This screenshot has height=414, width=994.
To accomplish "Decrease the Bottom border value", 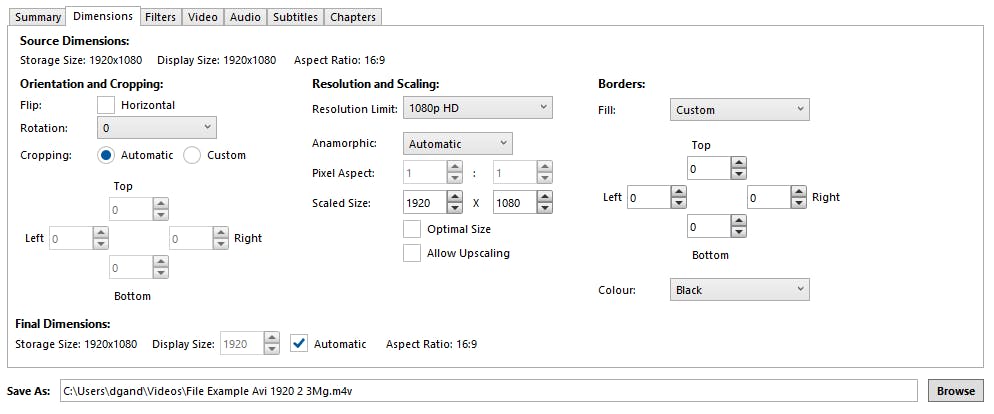I will (x=738, y=233).
